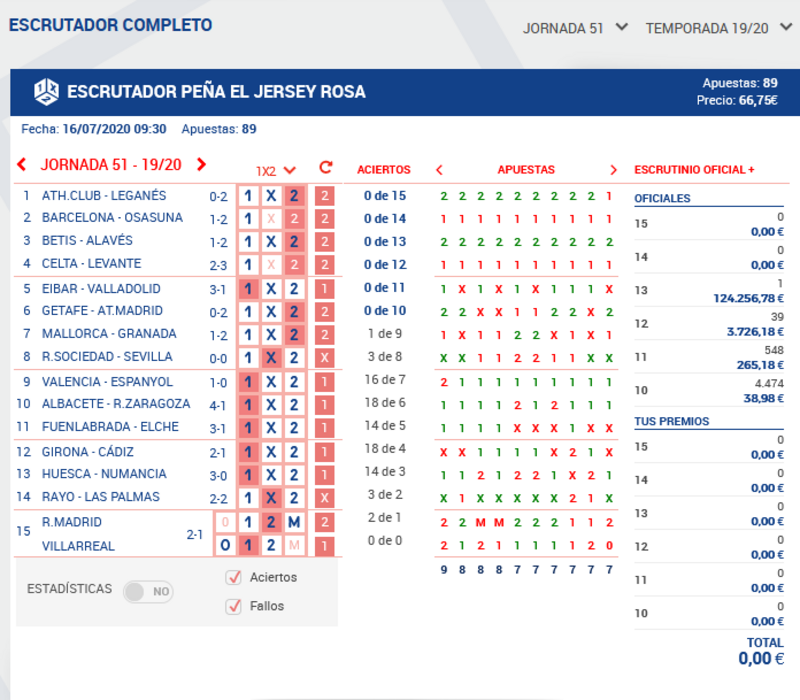Go to previous jornada with the red left arrow
Screen dimensions: 800x700
point(21,164)
